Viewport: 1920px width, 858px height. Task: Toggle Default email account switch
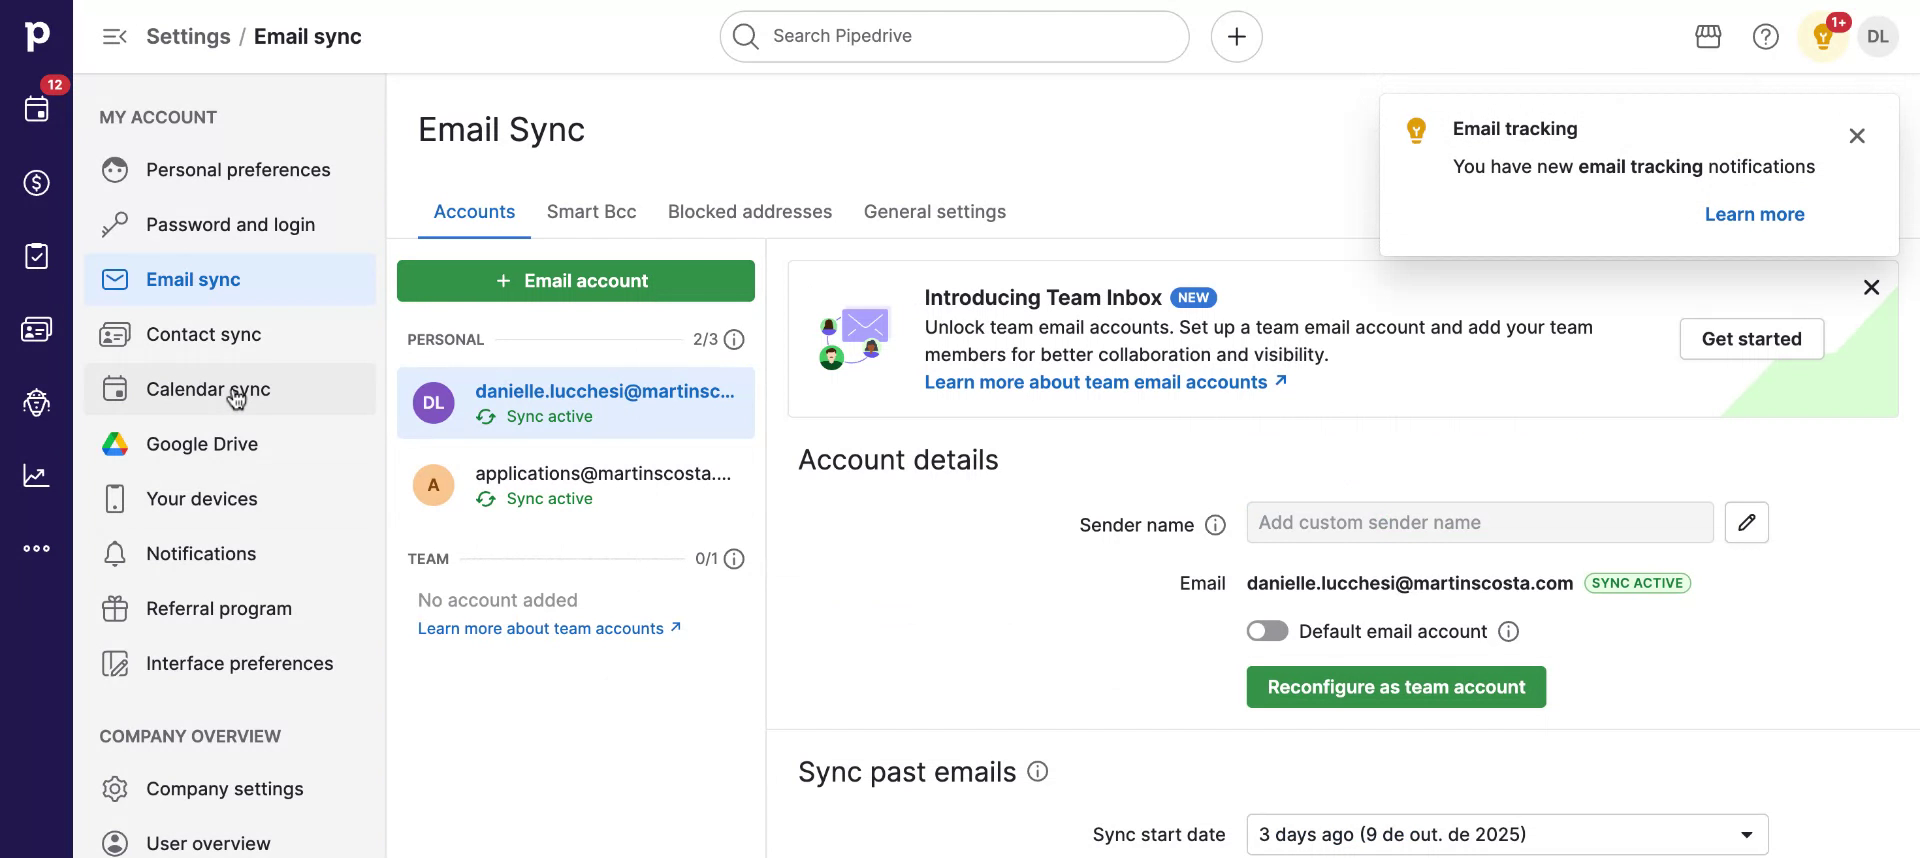(x=1267, y=631)
